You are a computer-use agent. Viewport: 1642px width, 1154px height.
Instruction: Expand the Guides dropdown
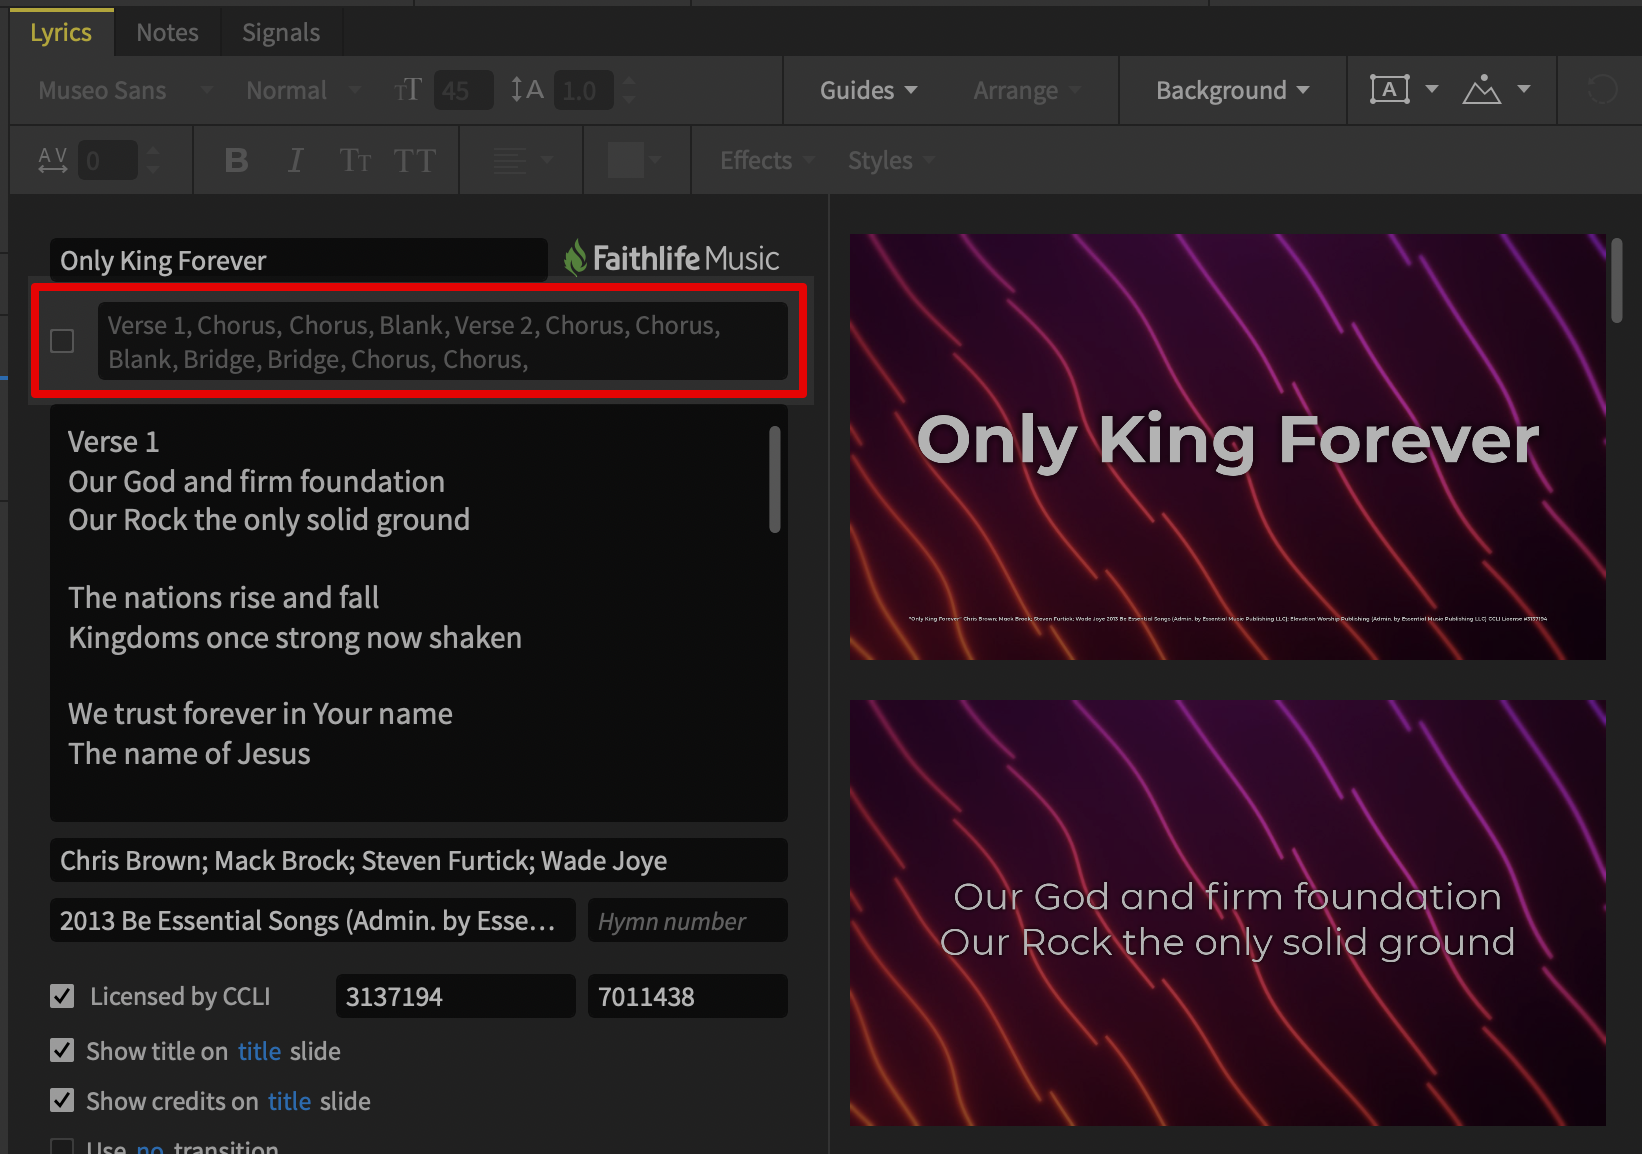coord(867,90)
